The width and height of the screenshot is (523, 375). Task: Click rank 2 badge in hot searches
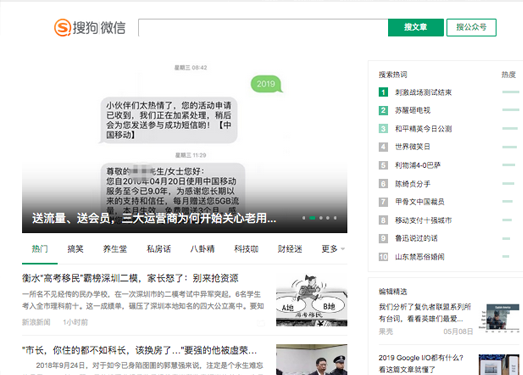383,110
